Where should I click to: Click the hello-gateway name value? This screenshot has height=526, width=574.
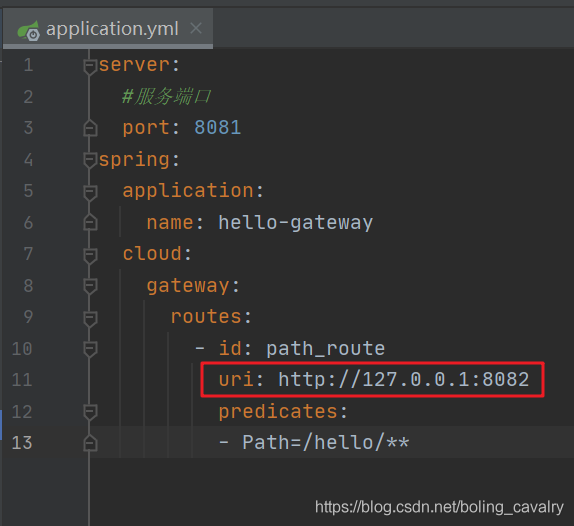pos(295,223)
